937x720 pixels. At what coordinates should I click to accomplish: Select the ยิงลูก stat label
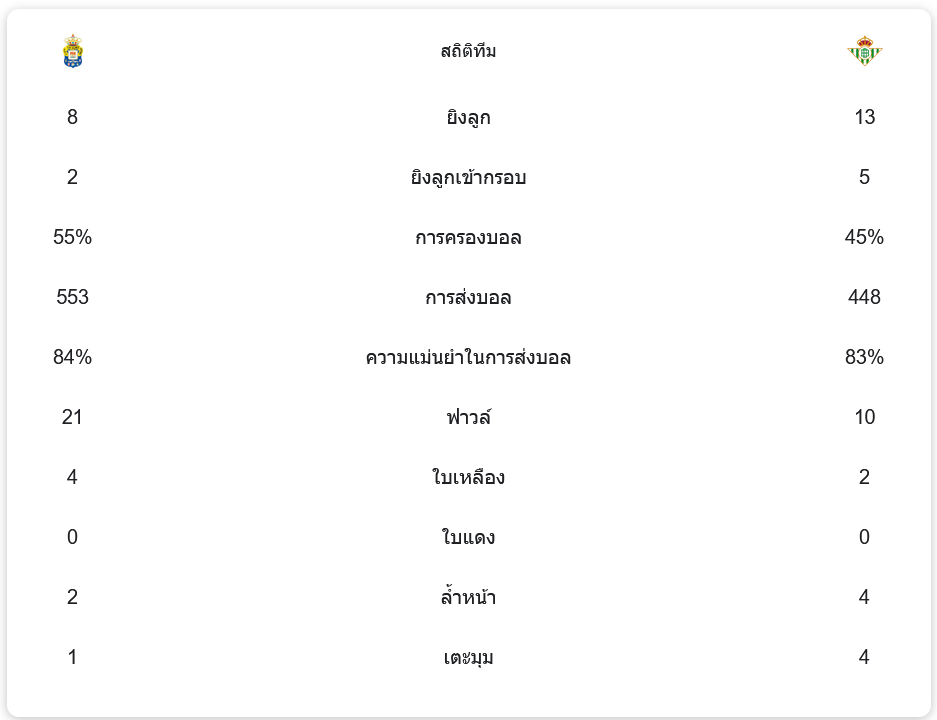(x=468, y=118)
